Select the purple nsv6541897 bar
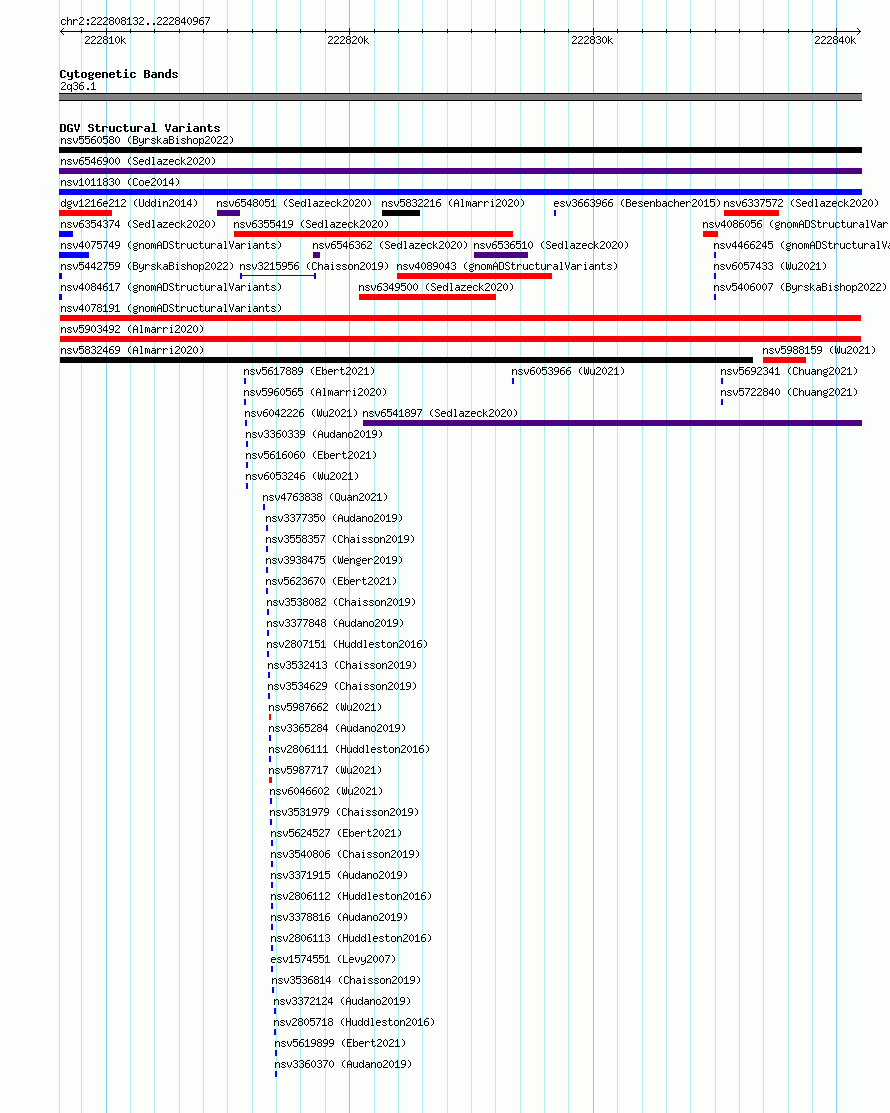Viewport: 890px width, 1113px height. click(x=612, y=423)
